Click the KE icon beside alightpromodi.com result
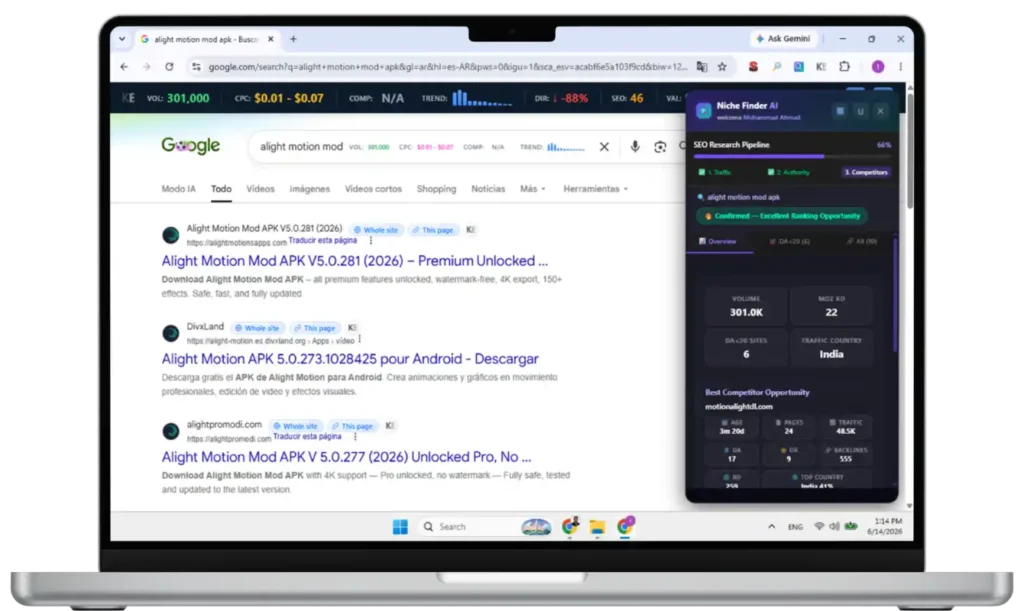Viewport: 1024px width, 611px height. [389, 426]
